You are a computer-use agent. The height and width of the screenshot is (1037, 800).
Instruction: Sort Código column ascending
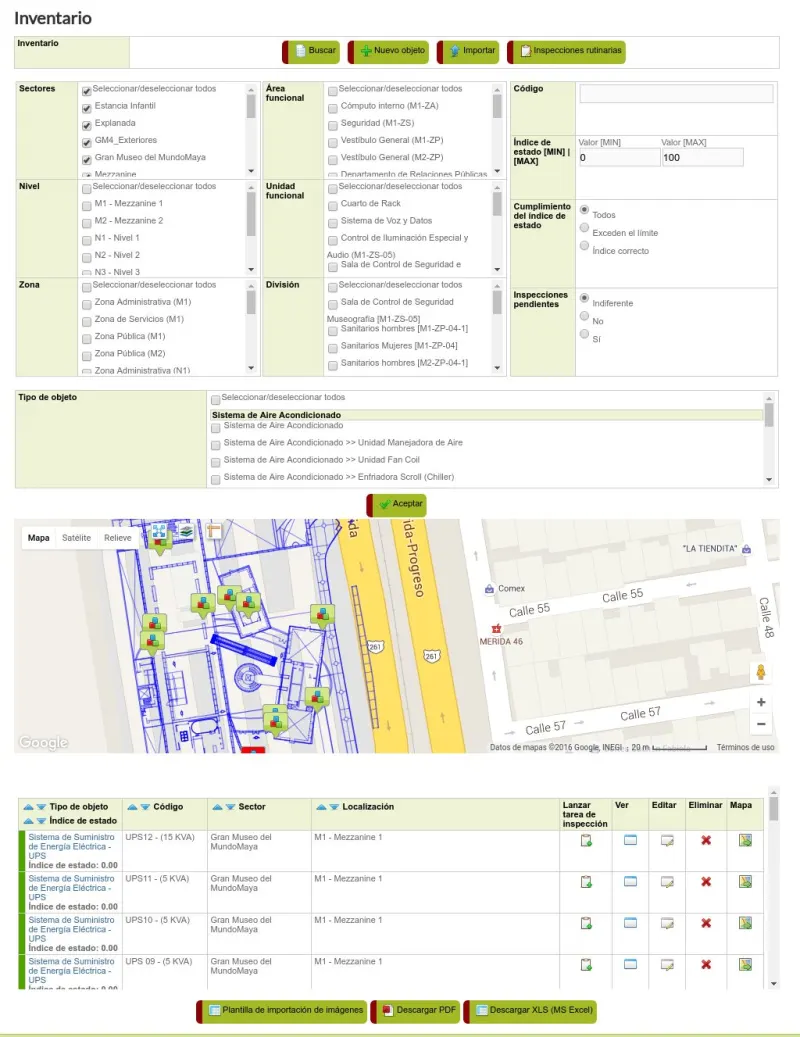132,807
